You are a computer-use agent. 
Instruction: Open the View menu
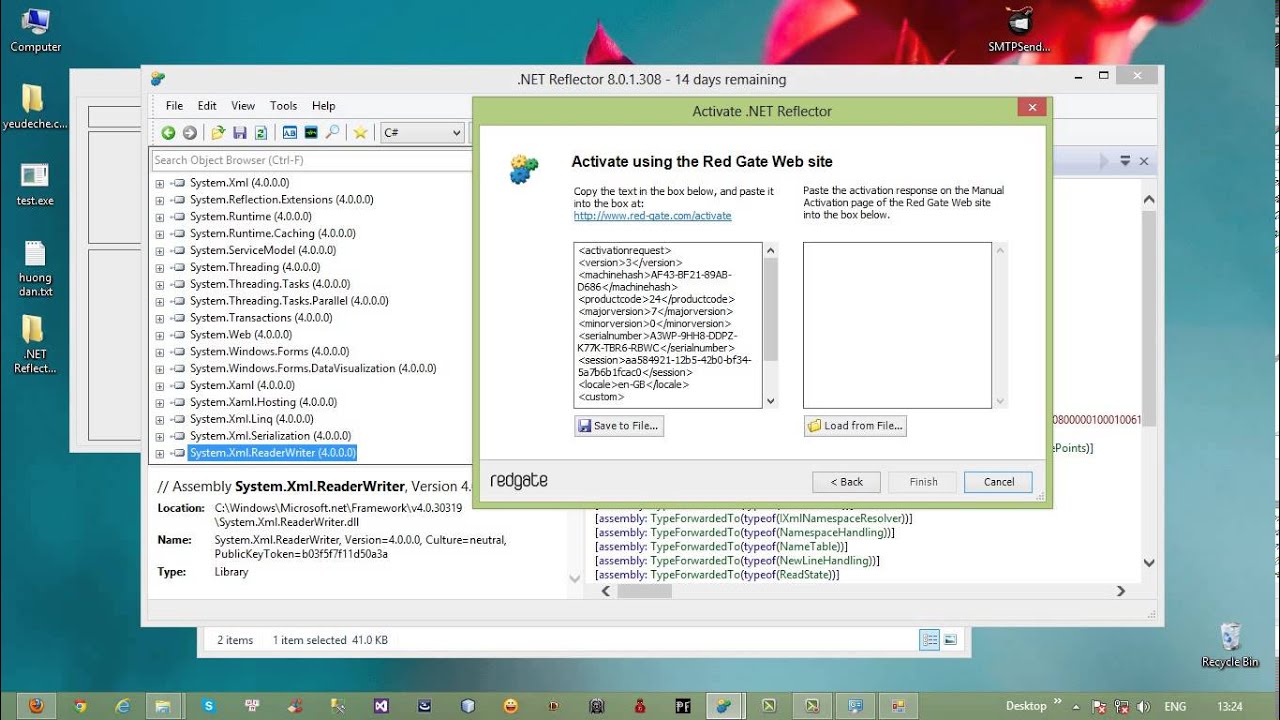(x=243, y=105)
